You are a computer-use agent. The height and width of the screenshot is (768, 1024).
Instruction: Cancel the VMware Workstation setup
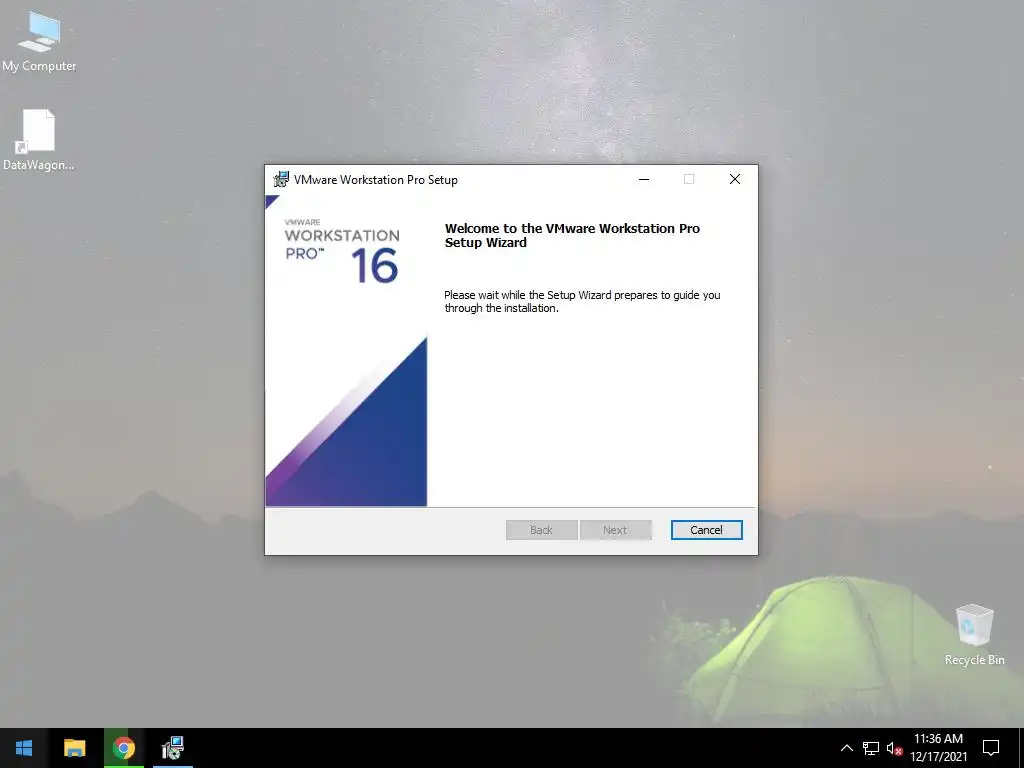(707, 530)
